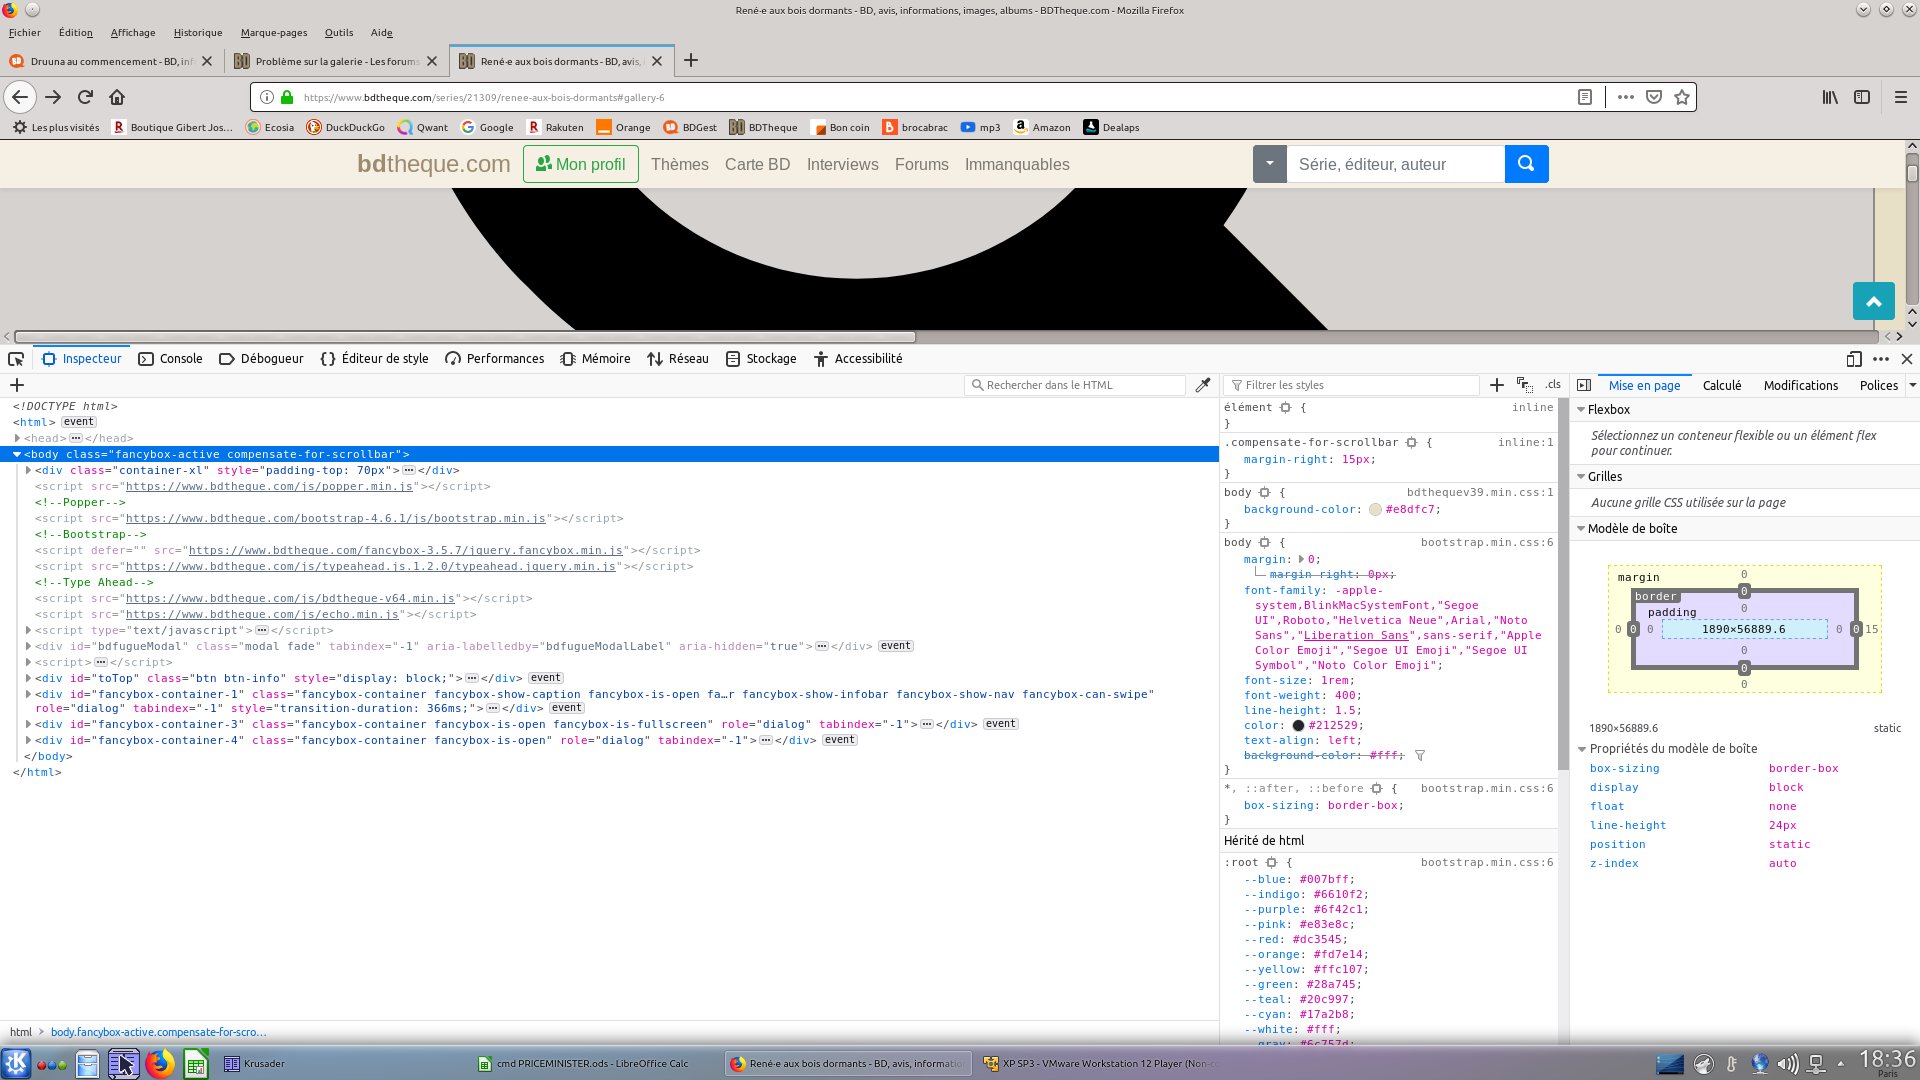The width and height of the screenshot is (1920, 1080).
Task: Show site information icon in address bar
Action: [267, 97]
